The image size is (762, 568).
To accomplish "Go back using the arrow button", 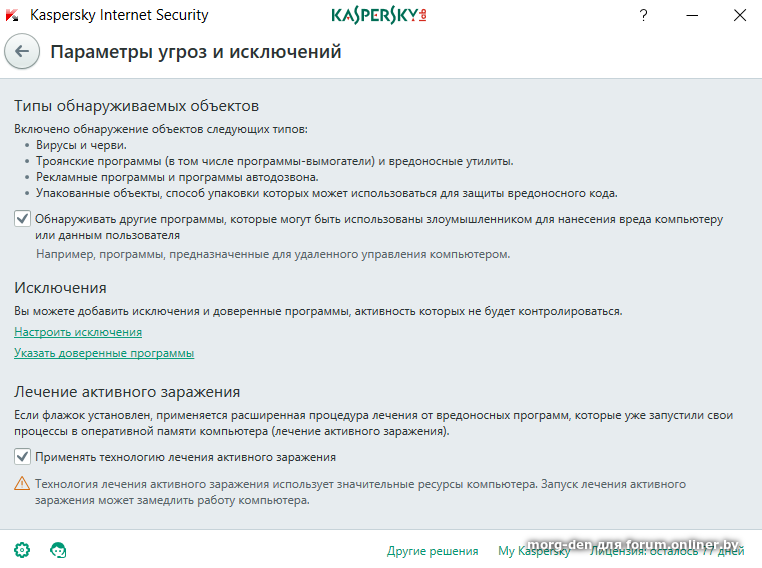I will point(22,52).
